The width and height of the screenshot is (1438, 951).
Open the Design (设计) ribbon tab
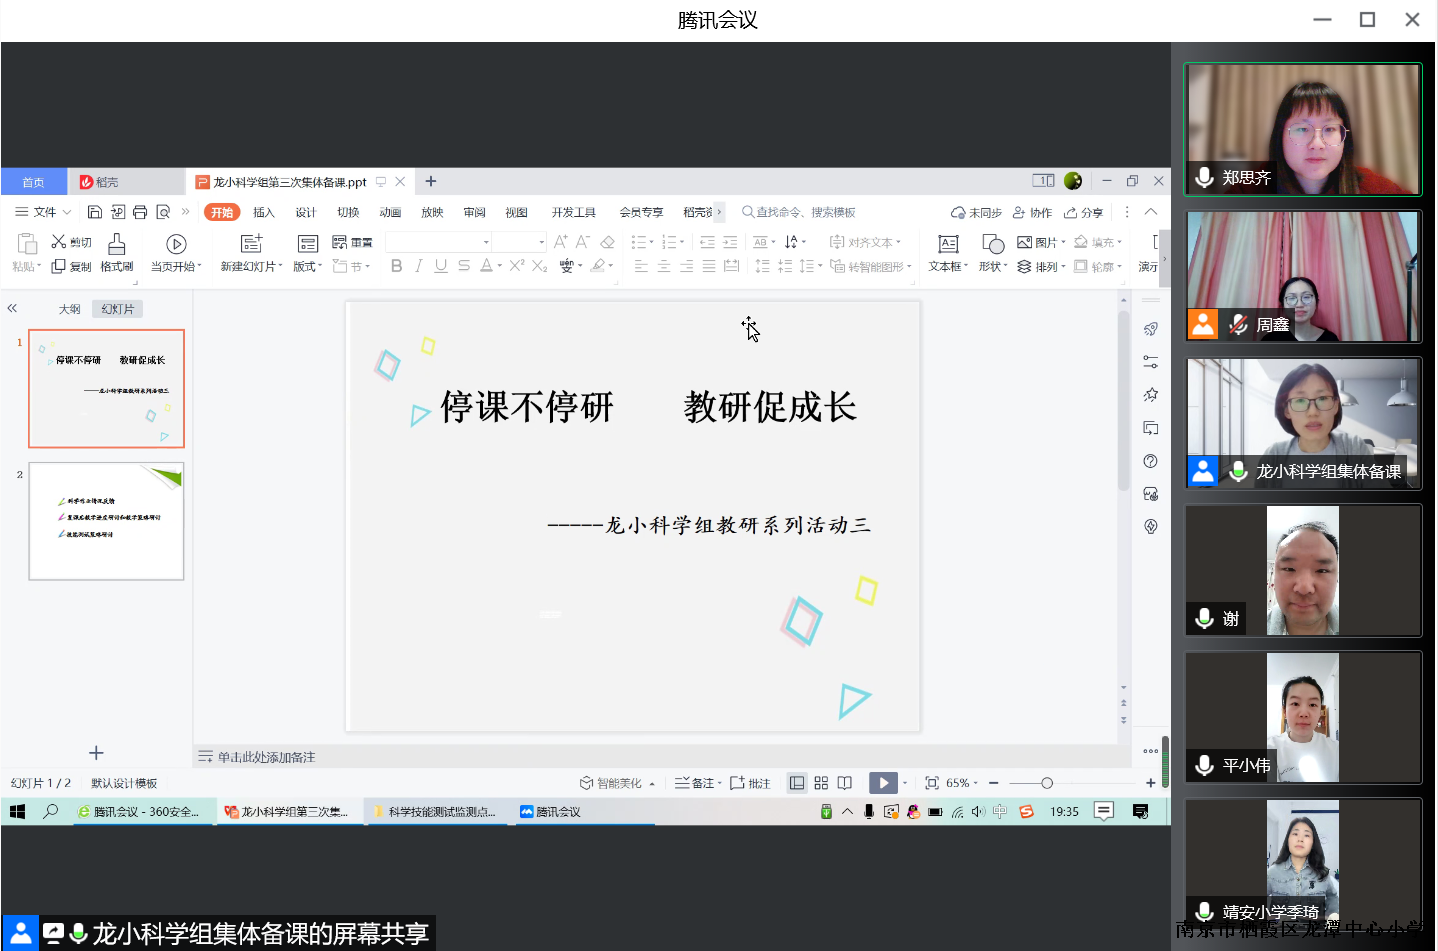pos(306,212)
